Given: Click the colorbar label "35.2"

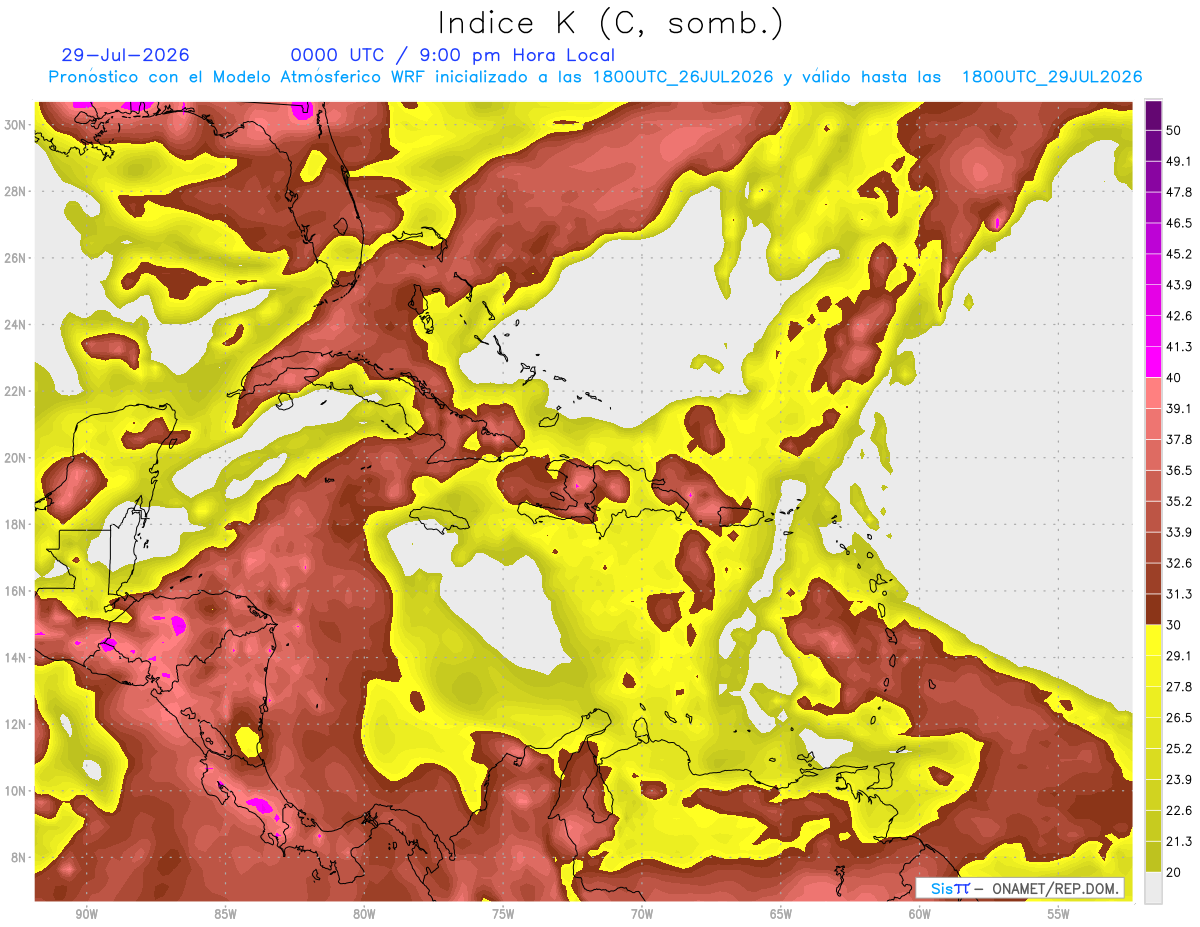Looking at the screenshot, I should pyautogui.click(x=1177, y=501).
